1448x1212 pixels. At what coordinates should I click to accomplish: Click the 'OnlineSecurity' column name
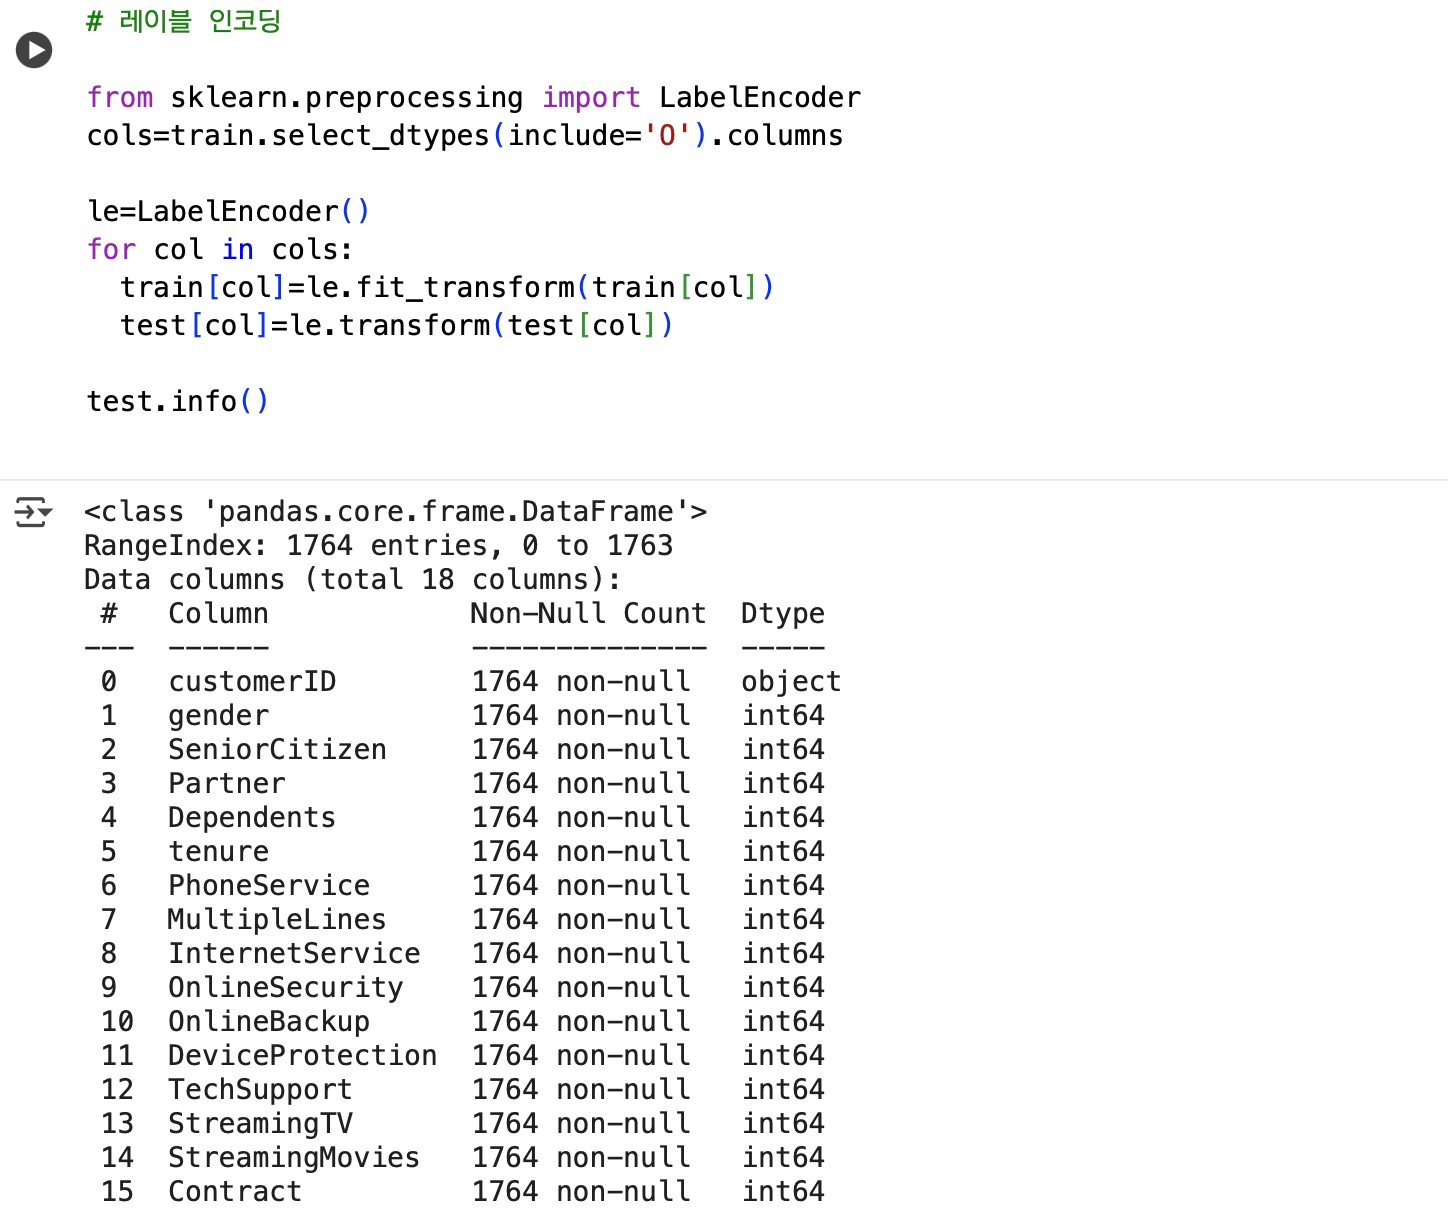coord(286,988)
